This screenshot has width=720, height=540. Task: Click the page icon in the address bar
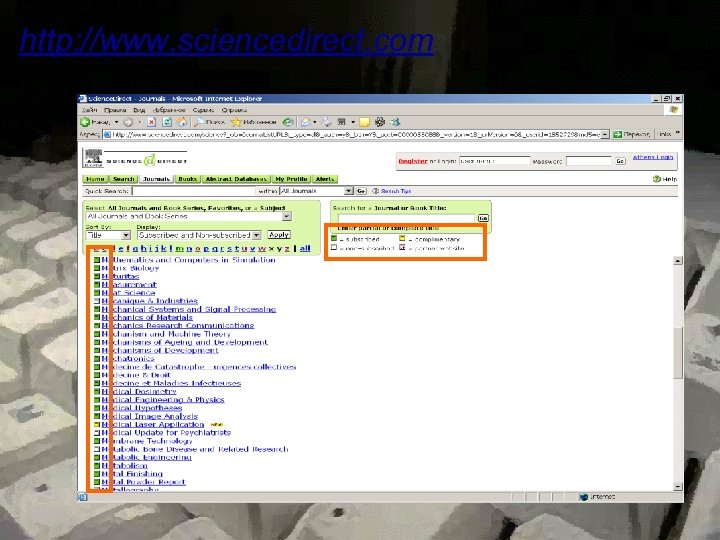(107, 135)
